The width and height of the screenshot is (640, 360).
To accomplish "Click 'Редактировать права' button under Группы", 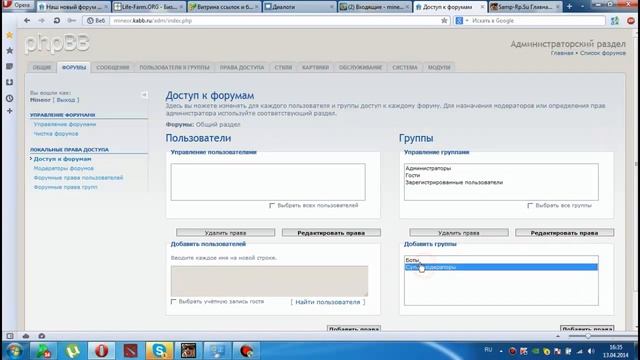I will click(x=564, y=233).
